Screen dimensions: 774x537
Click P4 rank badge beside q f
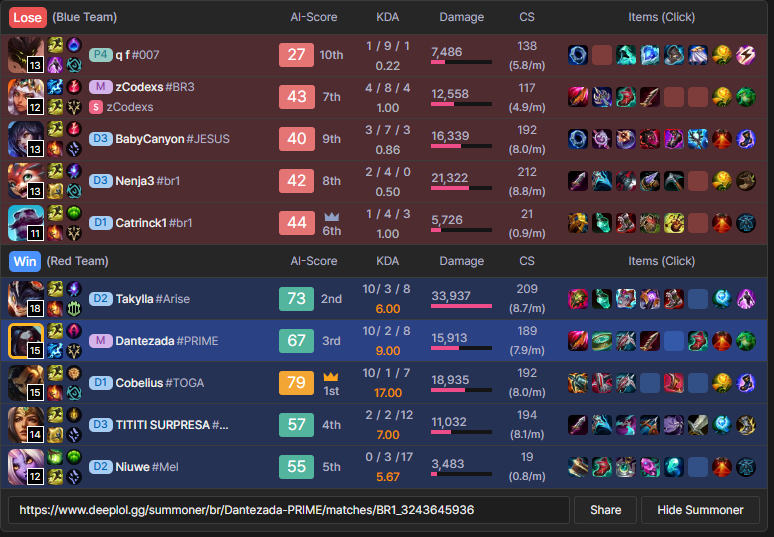click(x=101, y=55)
